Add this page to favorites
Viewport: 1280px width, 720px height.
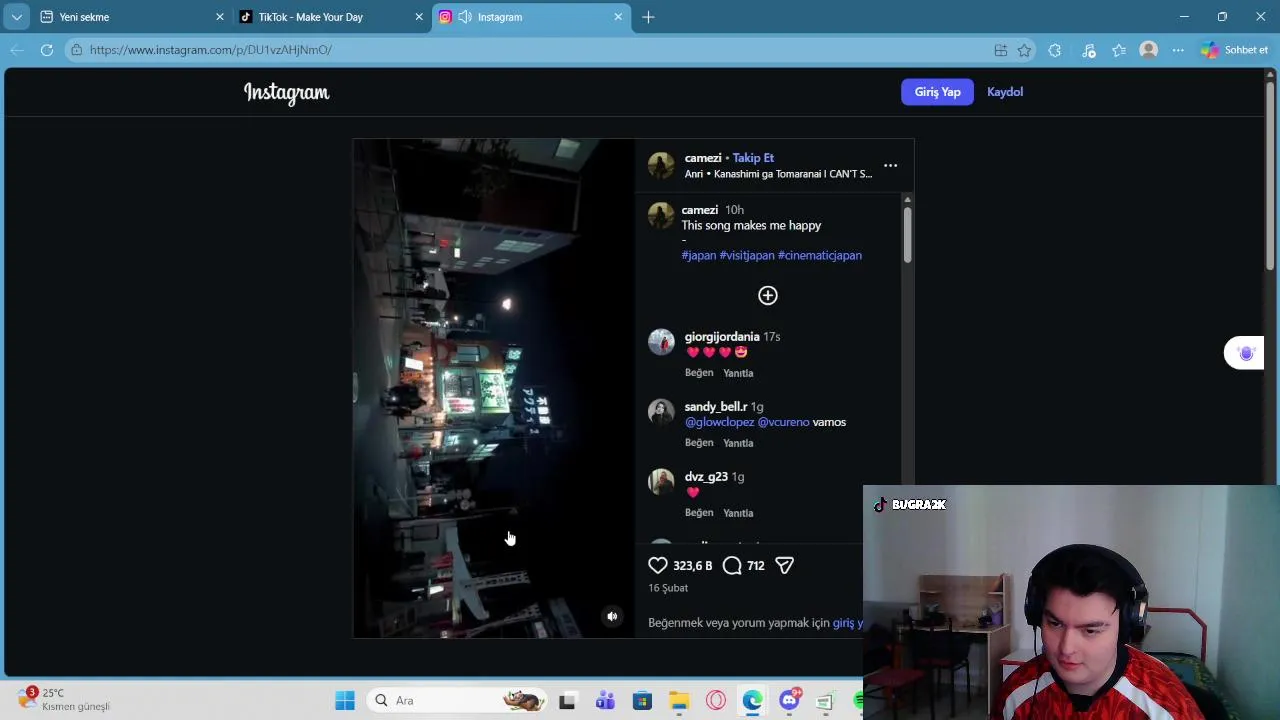click(1024, 50)
